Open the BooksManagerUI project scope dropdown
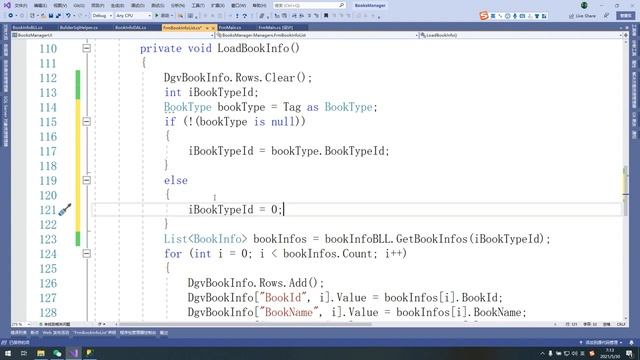The image size is (640, 360). [x=112, y=35]
